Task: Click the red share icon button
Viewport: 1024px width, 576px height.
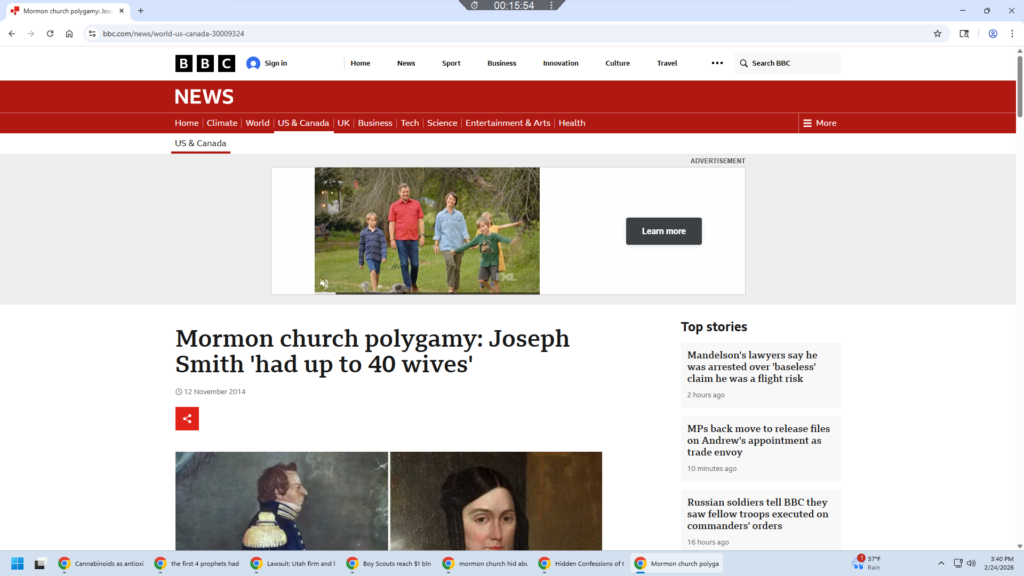Action: point(187,419)
